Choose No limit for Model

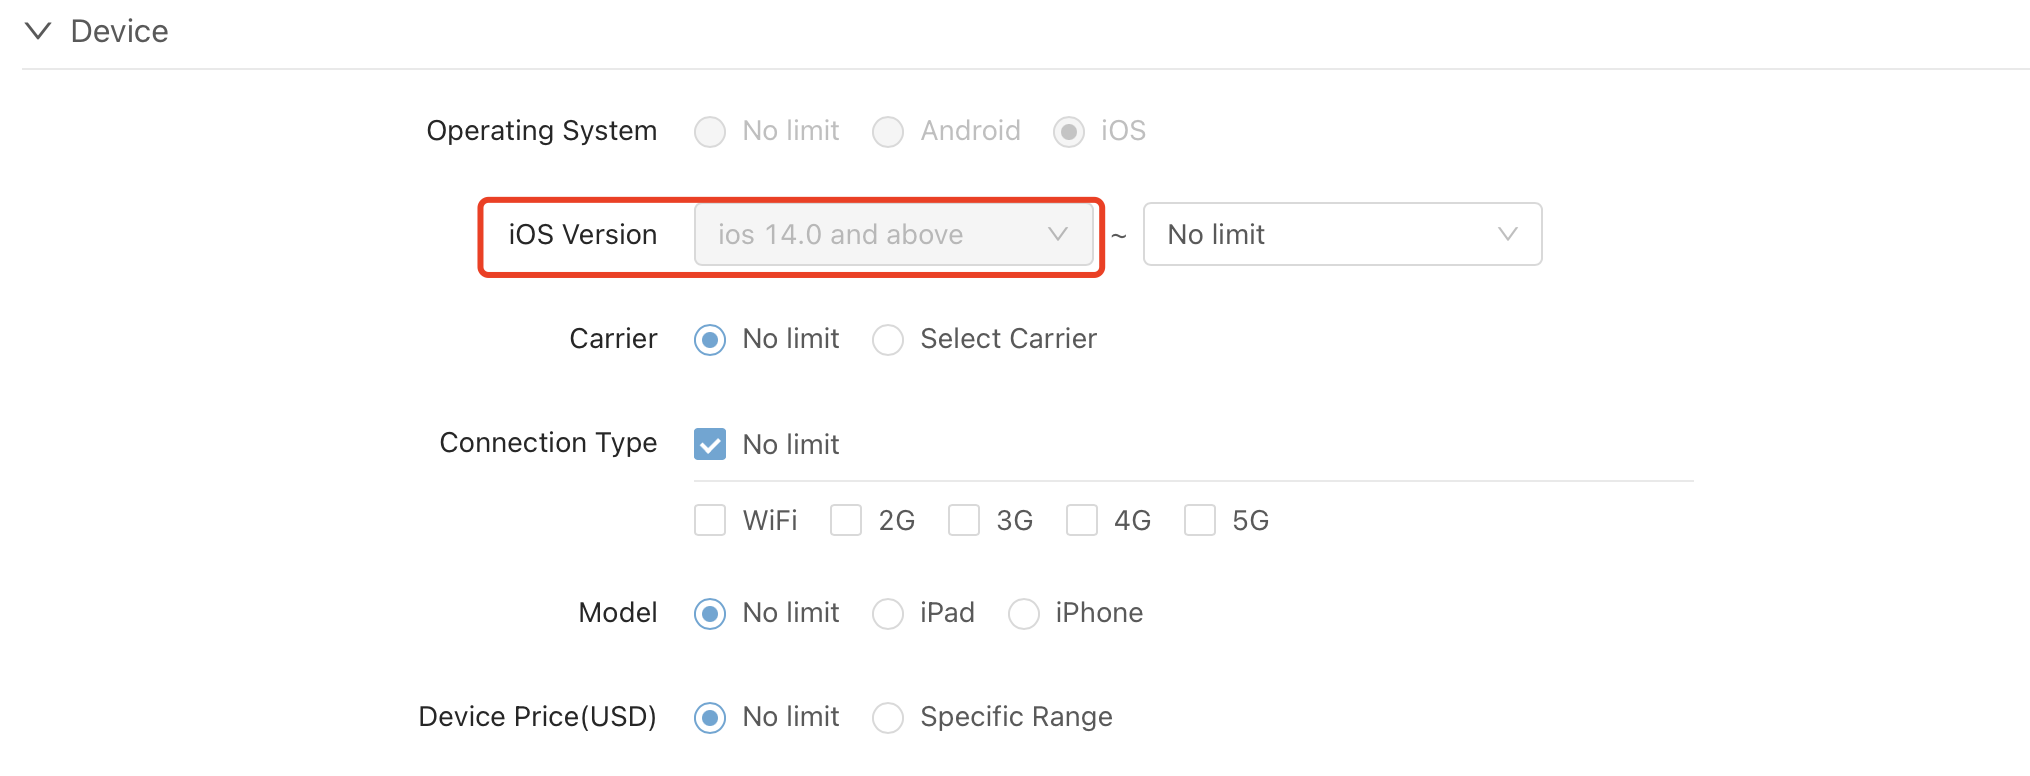pyautogui.click(x=710, y=614)
